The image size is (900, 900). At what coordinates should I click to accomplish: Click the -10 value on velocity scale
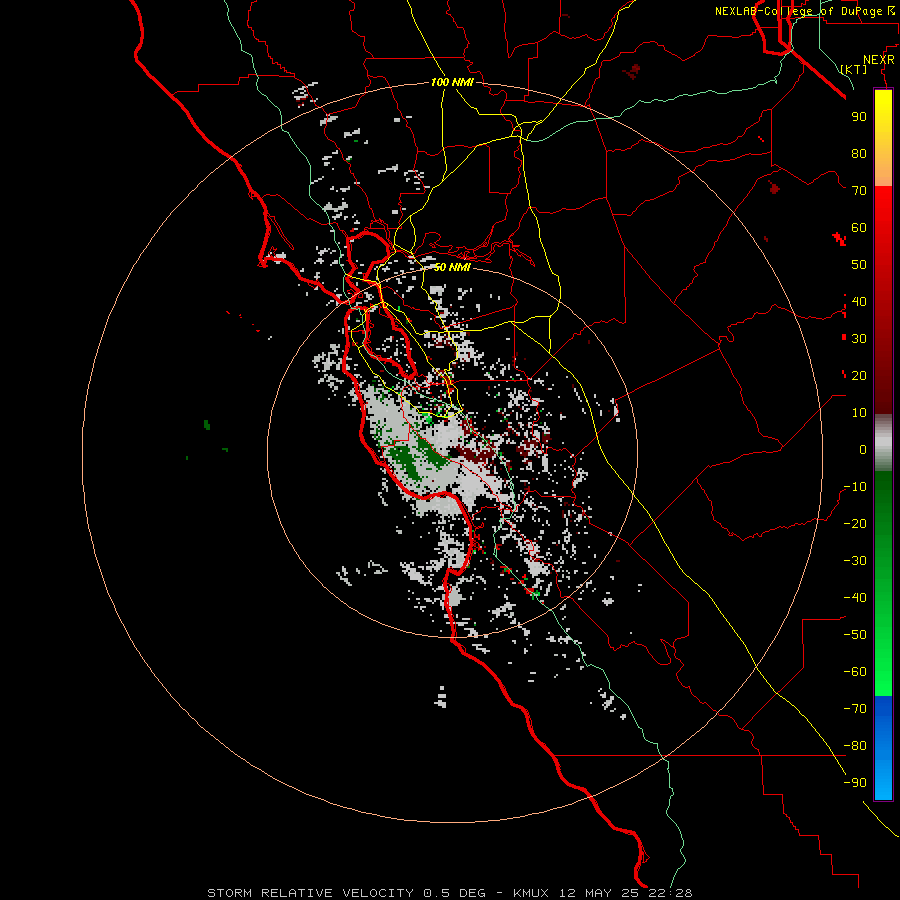pos(855,487)
